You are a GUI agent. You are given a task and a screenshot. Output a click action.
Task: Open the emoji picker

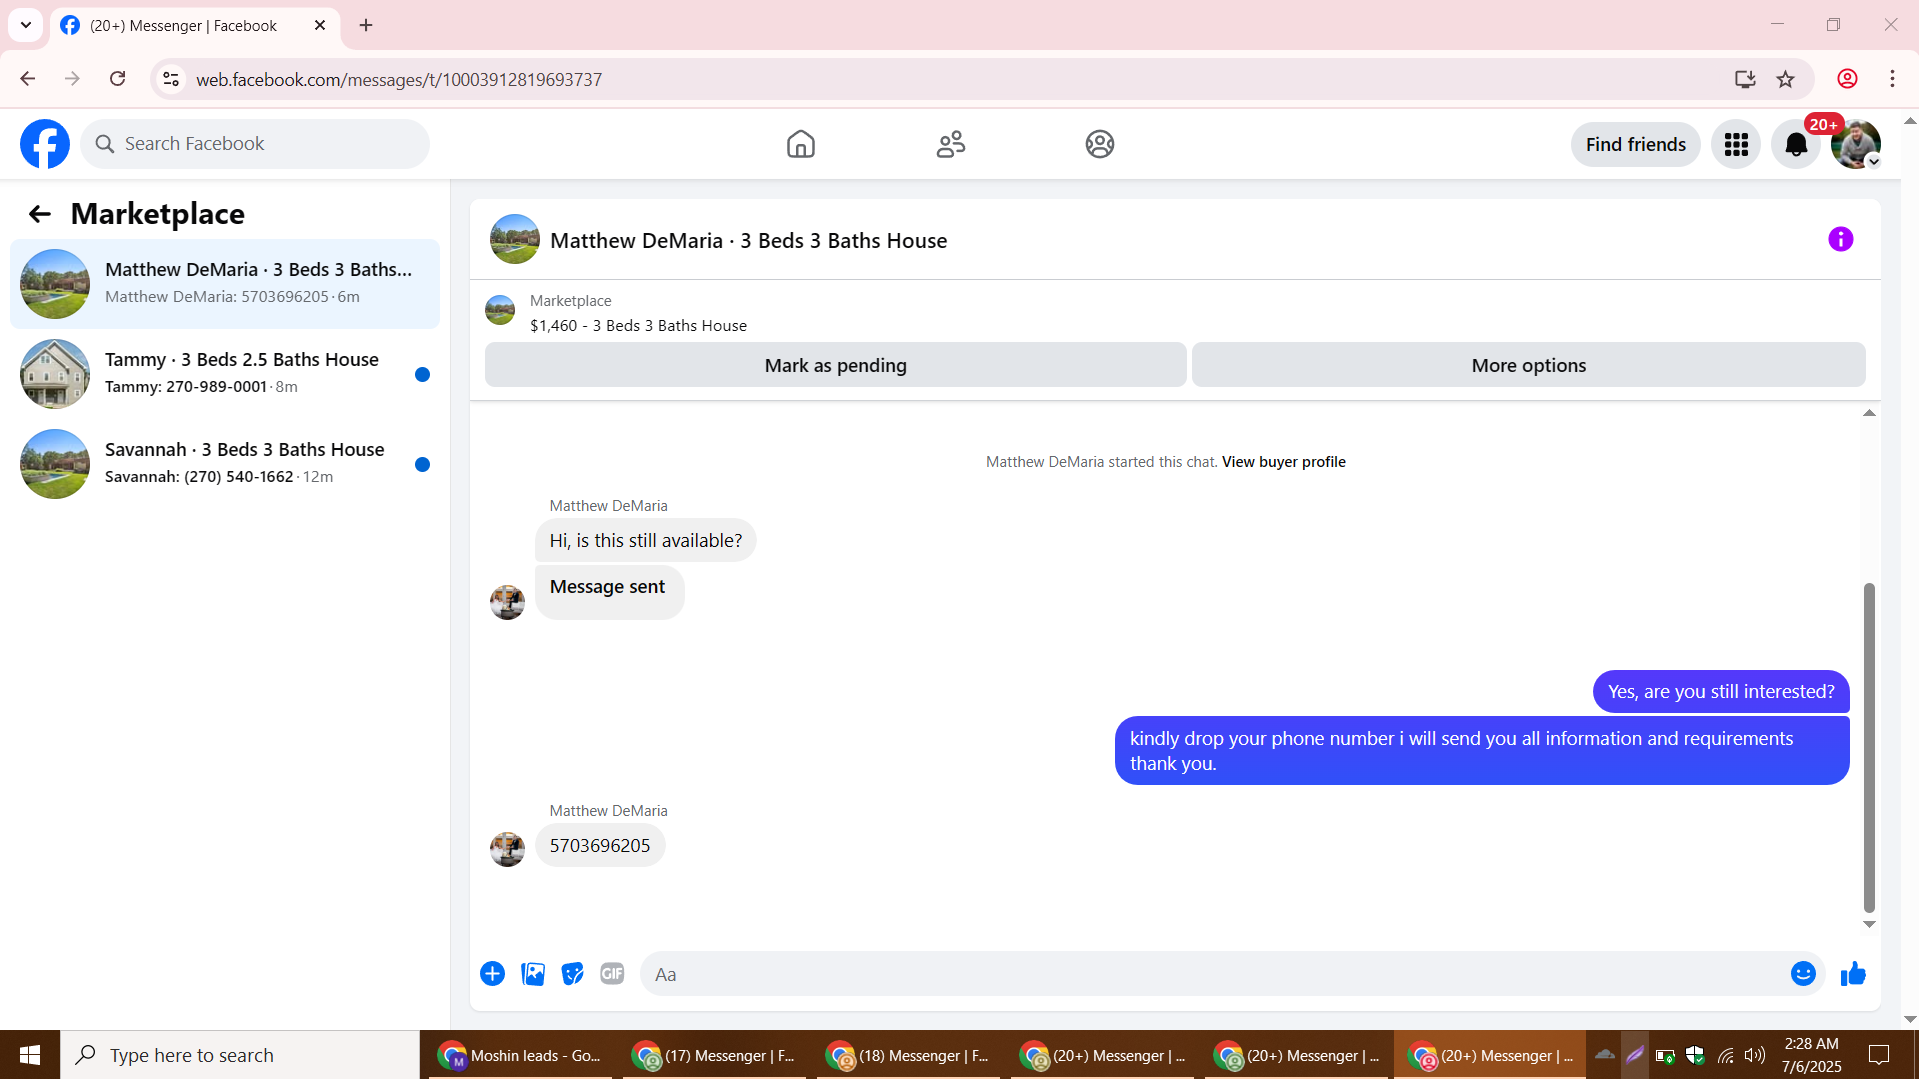[1803, 974]
